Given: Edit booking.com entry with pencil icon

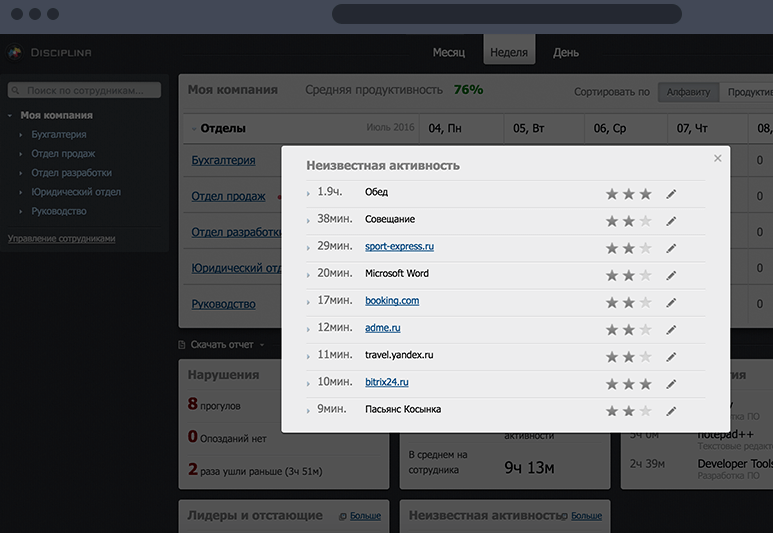Looking at the screenshot, I should coord(671,303).
